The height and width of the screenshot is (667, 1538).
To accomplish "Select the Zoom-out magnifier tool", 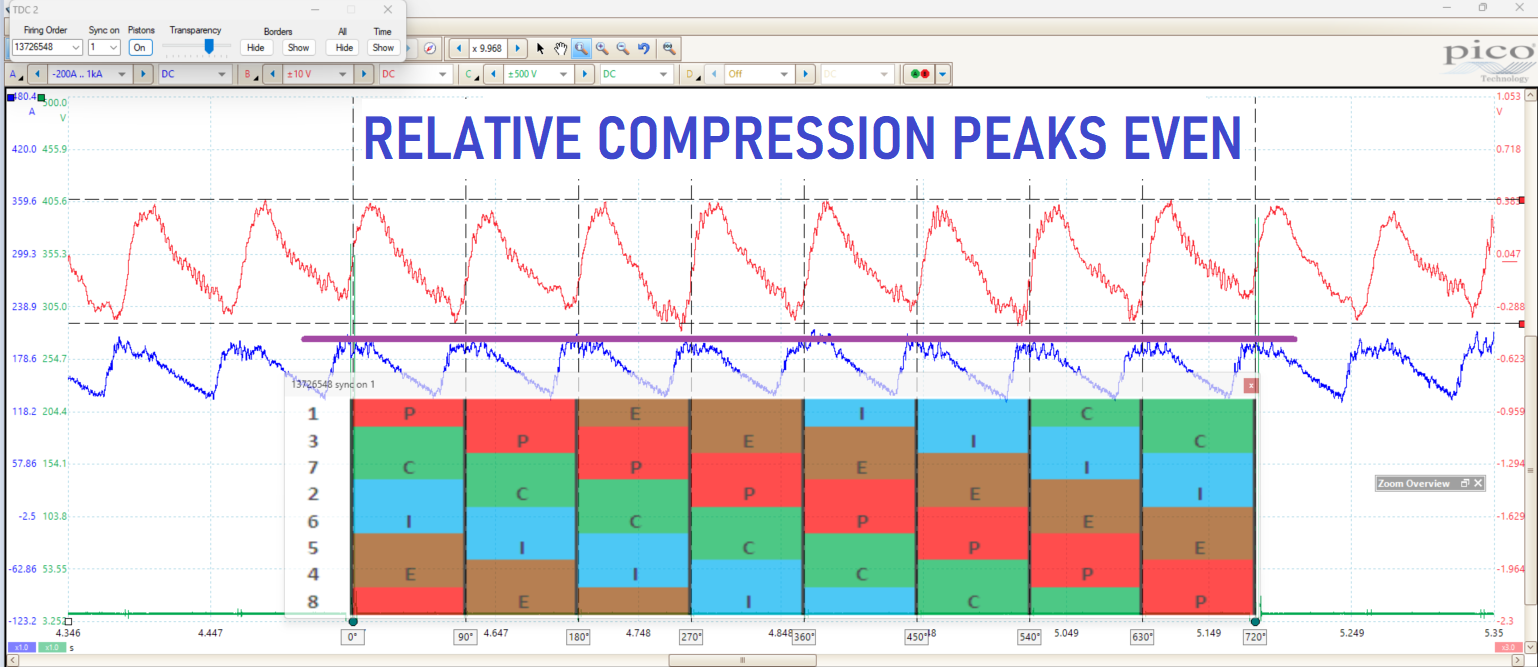I will click(x=624, y=47).
